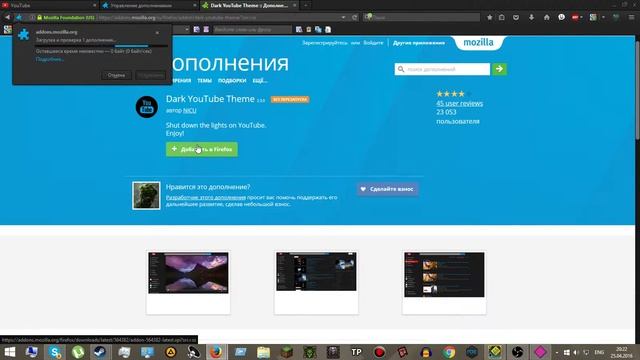640x360 pixels.
Task: Switch to the YouTube browser tab
Action: [49, 5]
